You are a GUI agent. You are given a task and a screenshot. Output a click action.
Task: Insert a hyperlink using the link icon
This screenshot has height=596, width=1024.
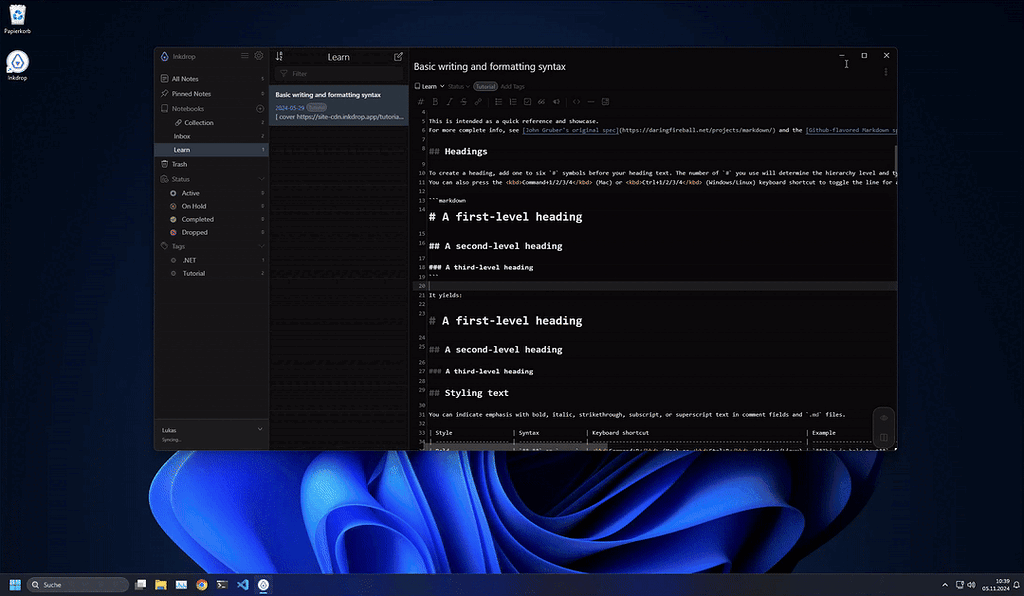pyautogui.click(x=478, y=101)
